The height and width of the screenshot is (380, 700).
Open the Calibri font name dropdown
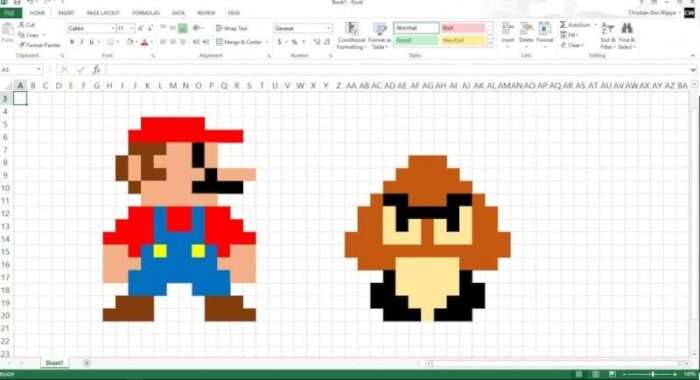[x=113, y=29]
